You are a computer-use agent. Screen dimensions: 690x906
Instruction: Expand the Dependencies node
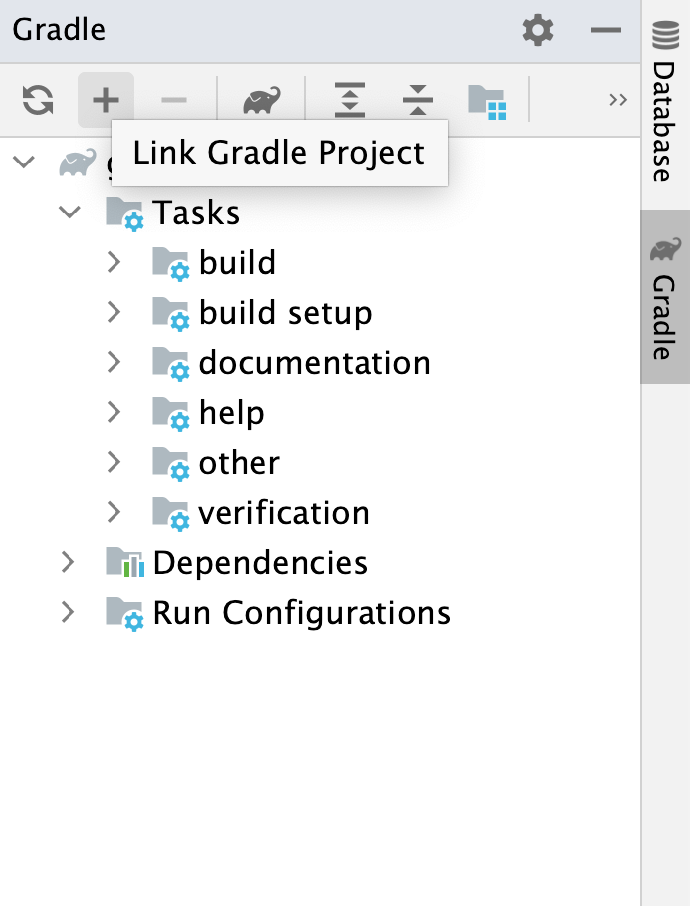(x=68, y=562)
